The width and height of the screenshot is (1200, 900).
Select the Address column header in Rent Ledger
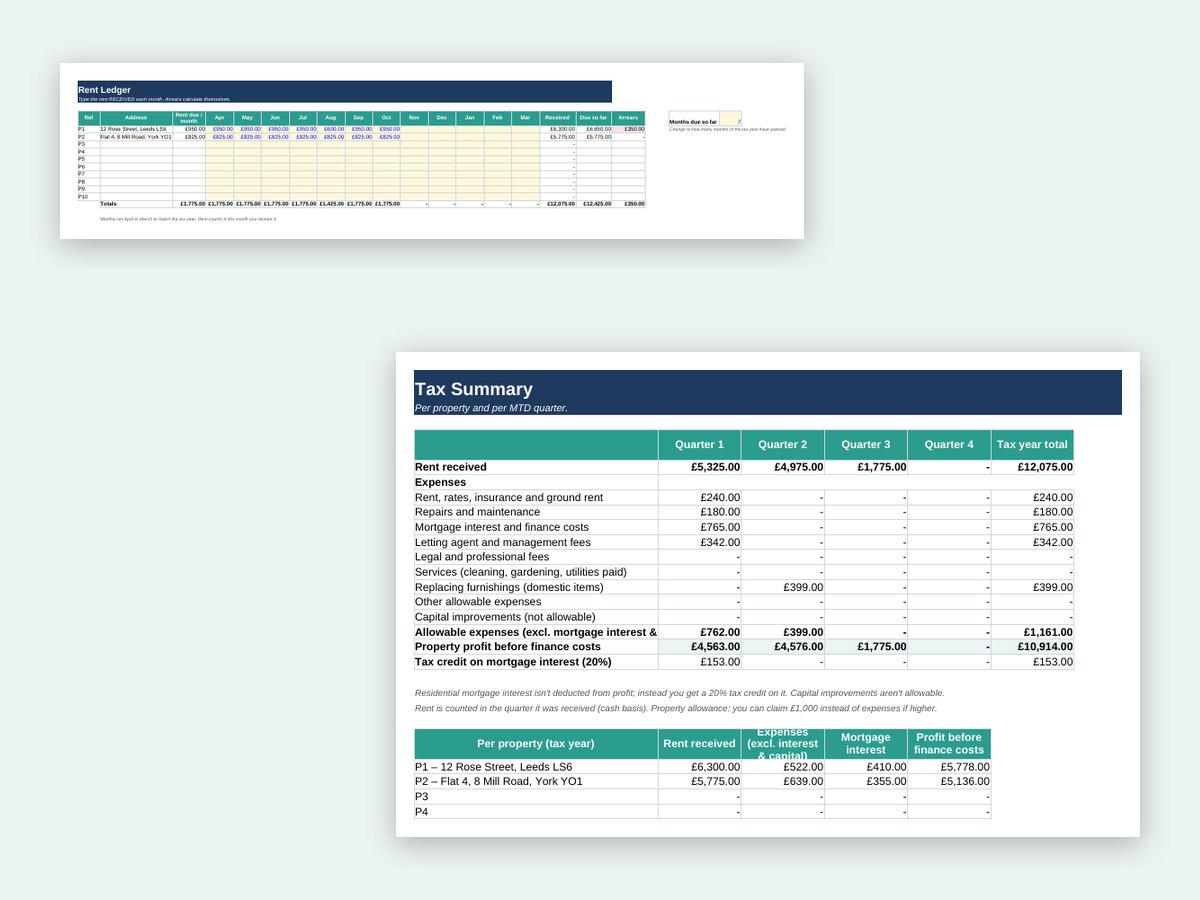(136, 118)
